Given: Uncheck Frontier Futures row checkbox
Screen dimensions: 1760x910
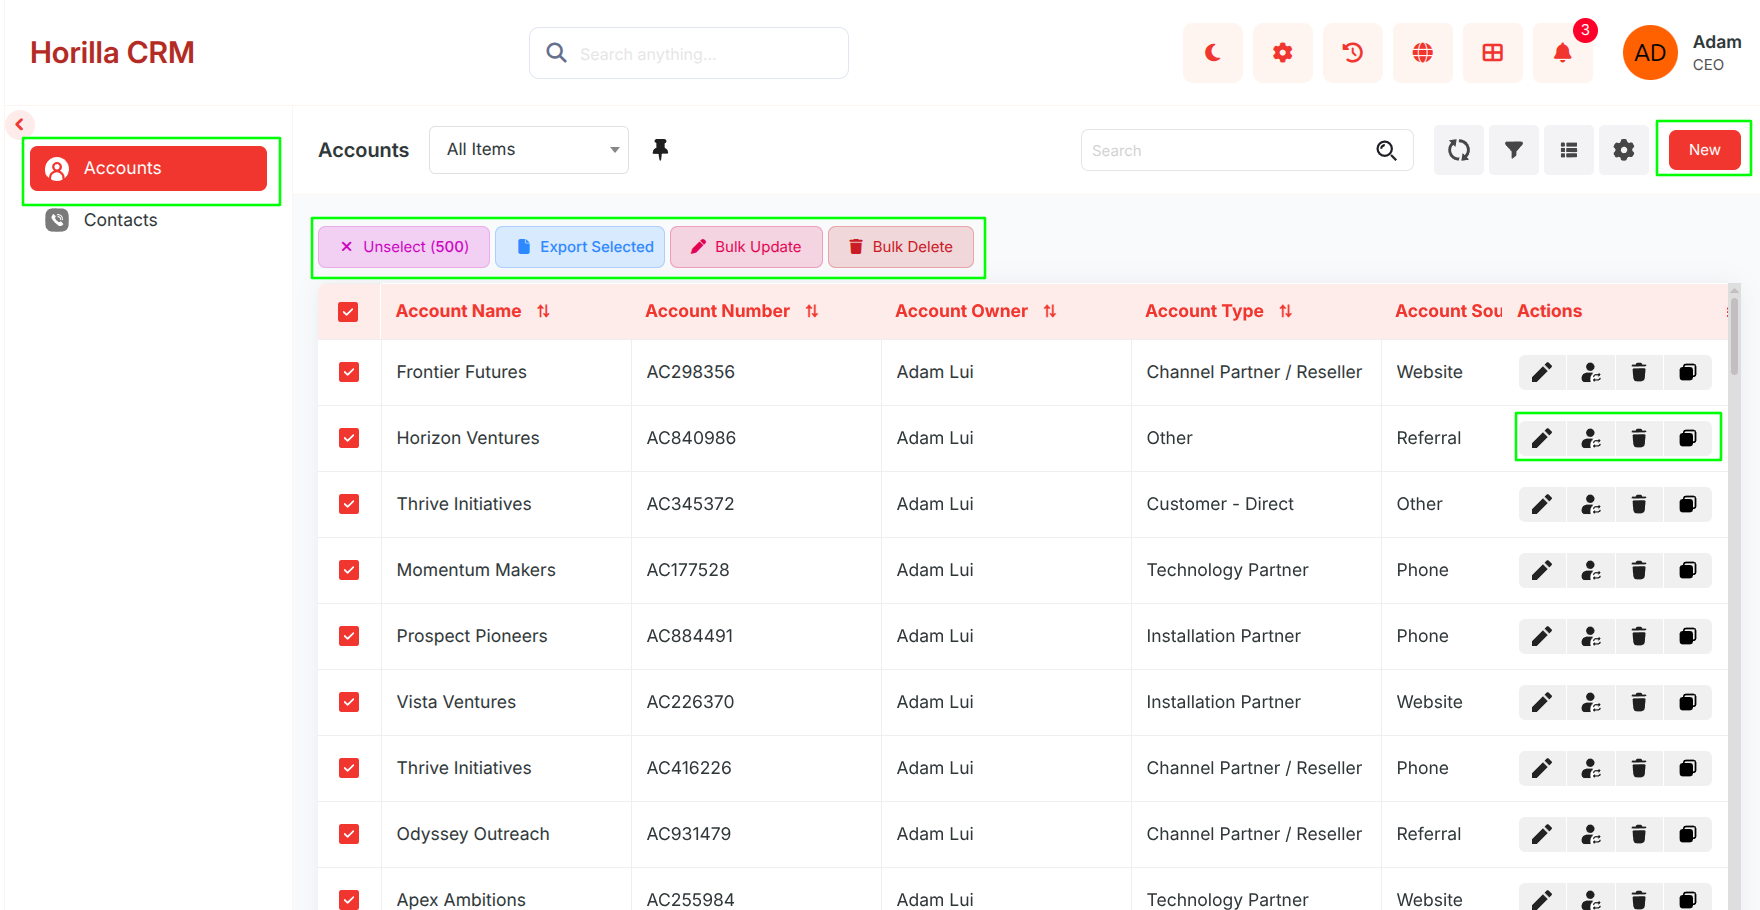Looking at the screenshot, I should tap(349, 372).
